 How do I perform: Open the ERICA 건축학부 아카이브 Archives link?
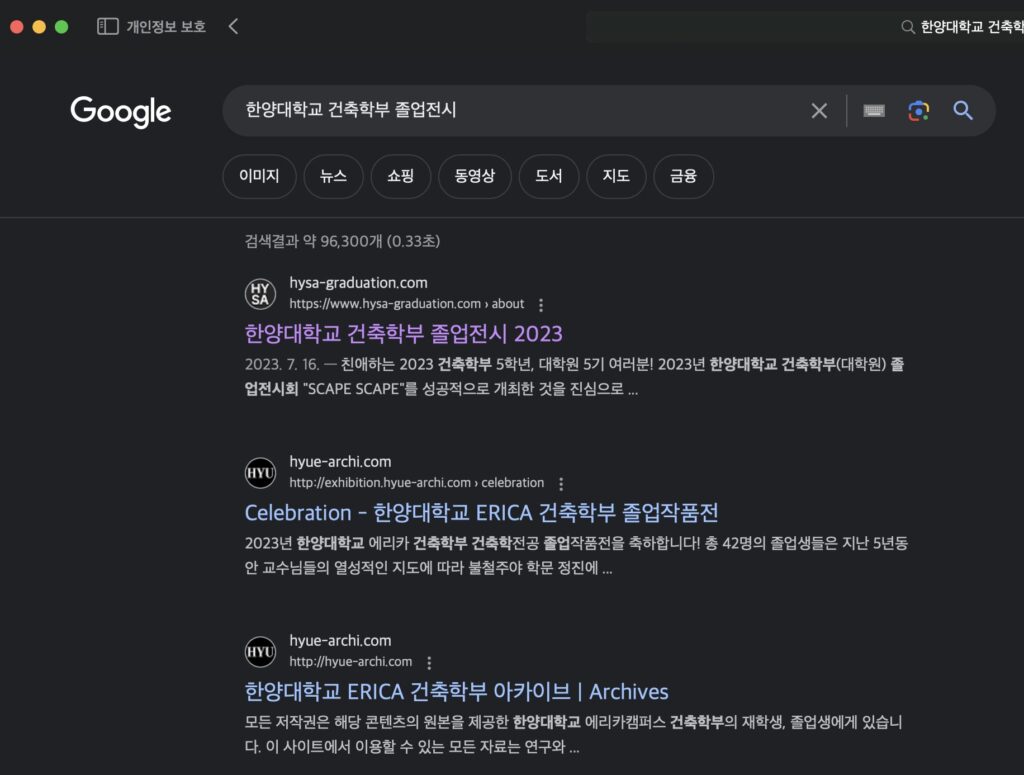(456, 691)
